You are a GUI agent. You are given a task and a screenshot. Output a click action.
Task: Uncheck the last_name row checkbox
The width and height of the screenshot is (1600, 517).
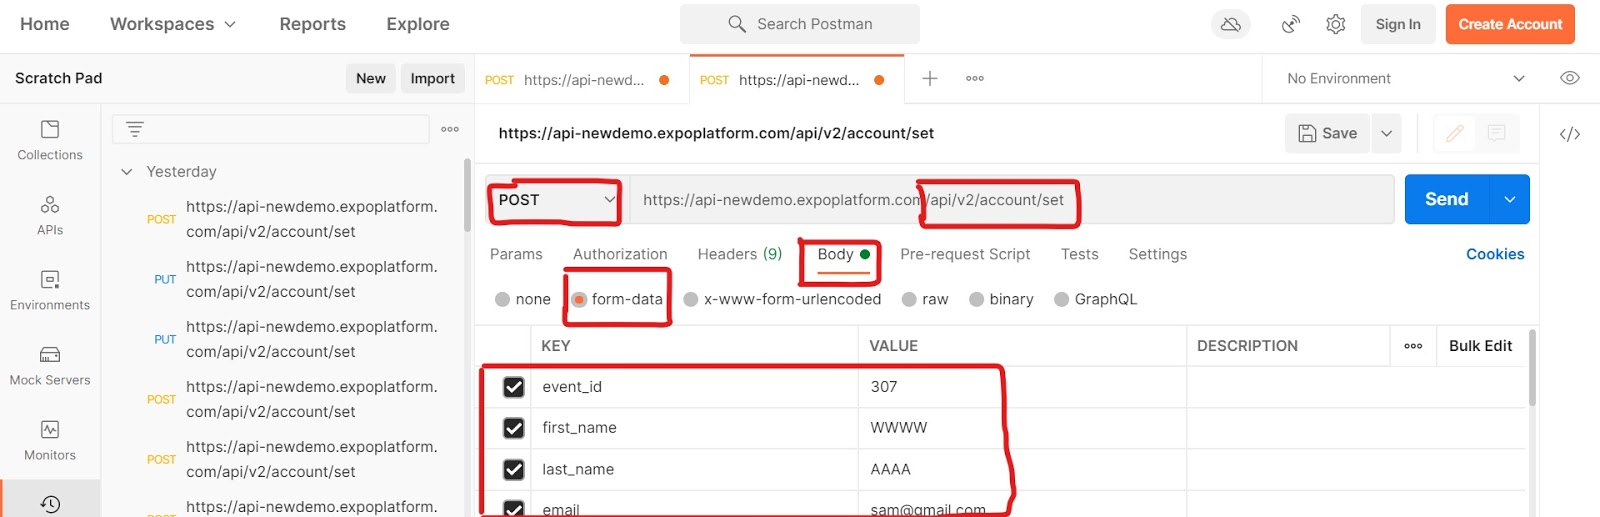[514, 469]
